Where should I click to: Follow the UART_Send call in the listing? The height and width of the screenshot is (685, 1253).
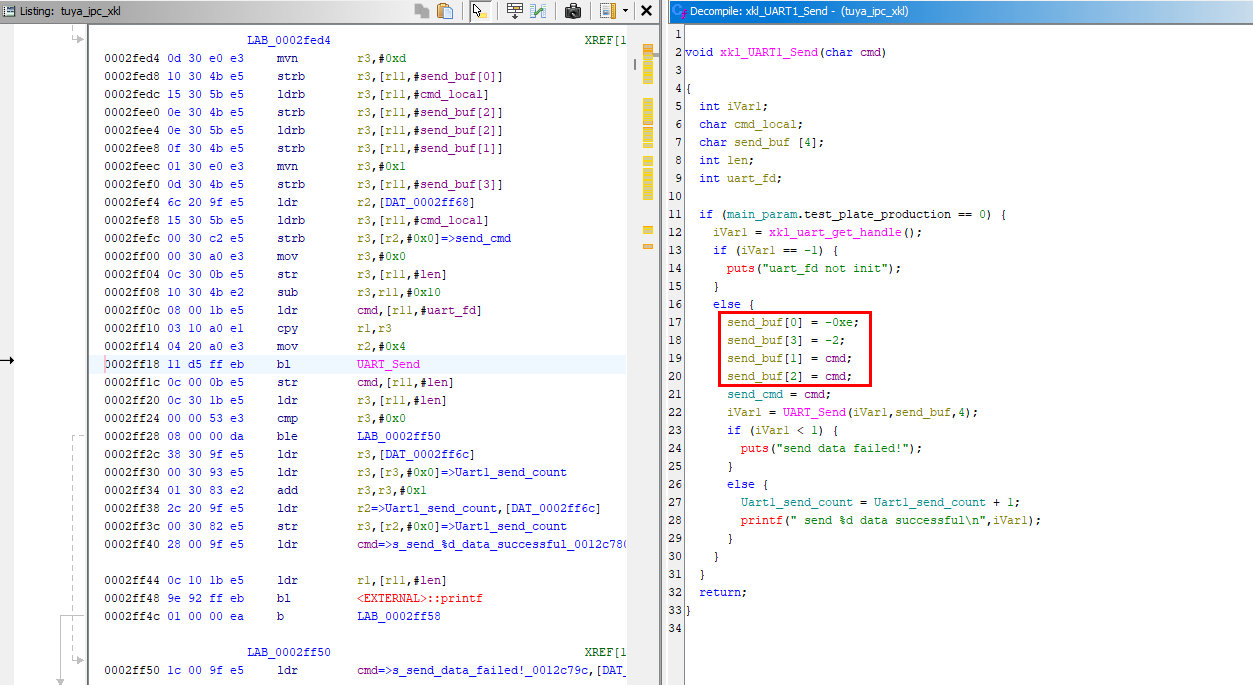(388, 365)
